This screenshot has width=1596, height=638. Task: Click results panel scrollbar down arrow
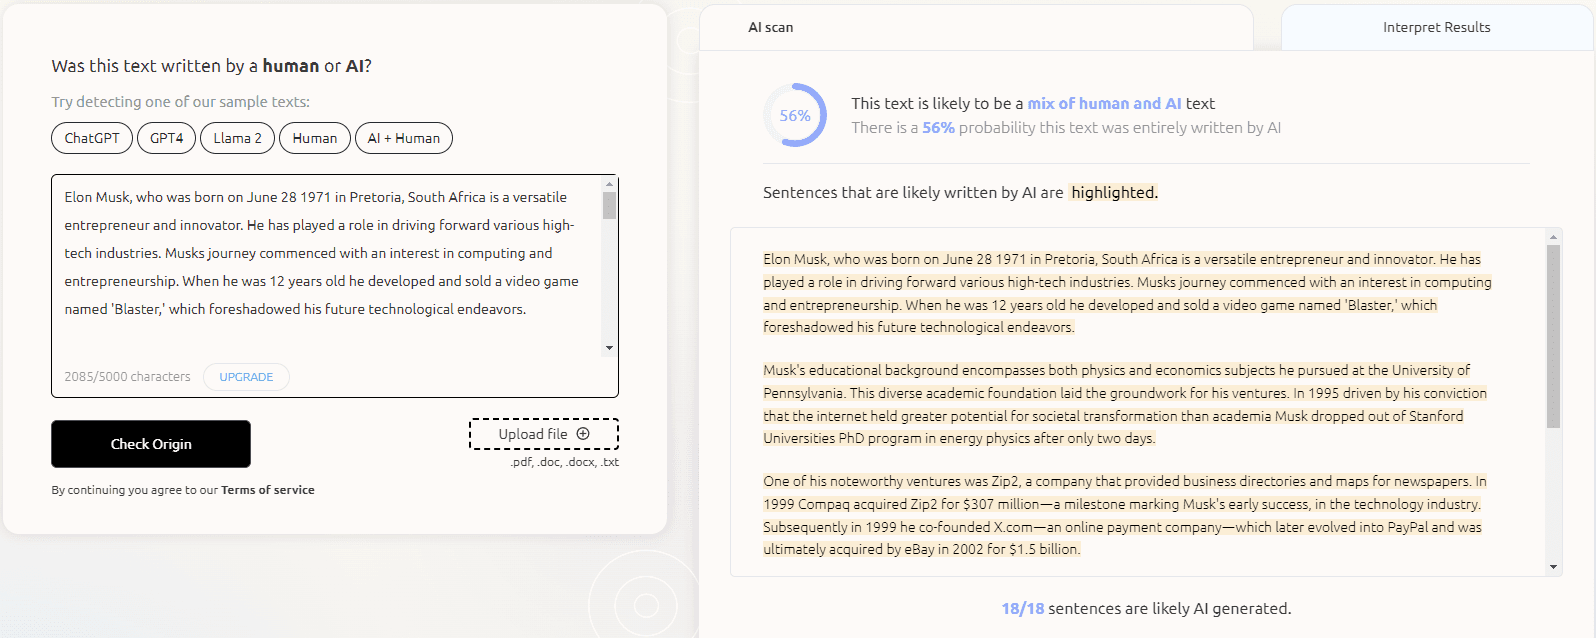[x=1553, y=567]
